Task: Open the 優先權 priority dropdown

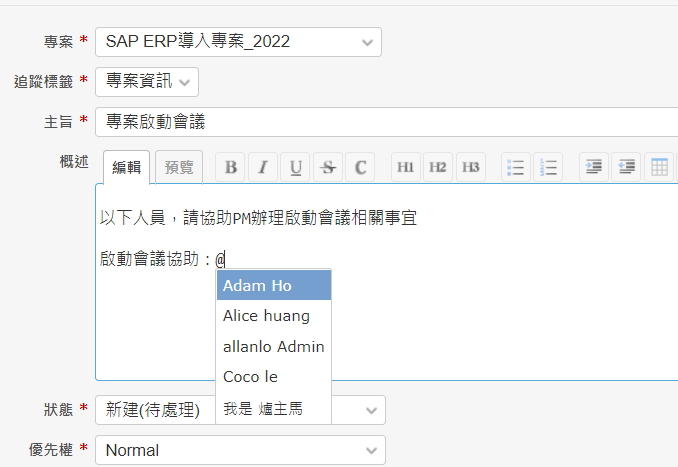Action: [x=240, y=450]
